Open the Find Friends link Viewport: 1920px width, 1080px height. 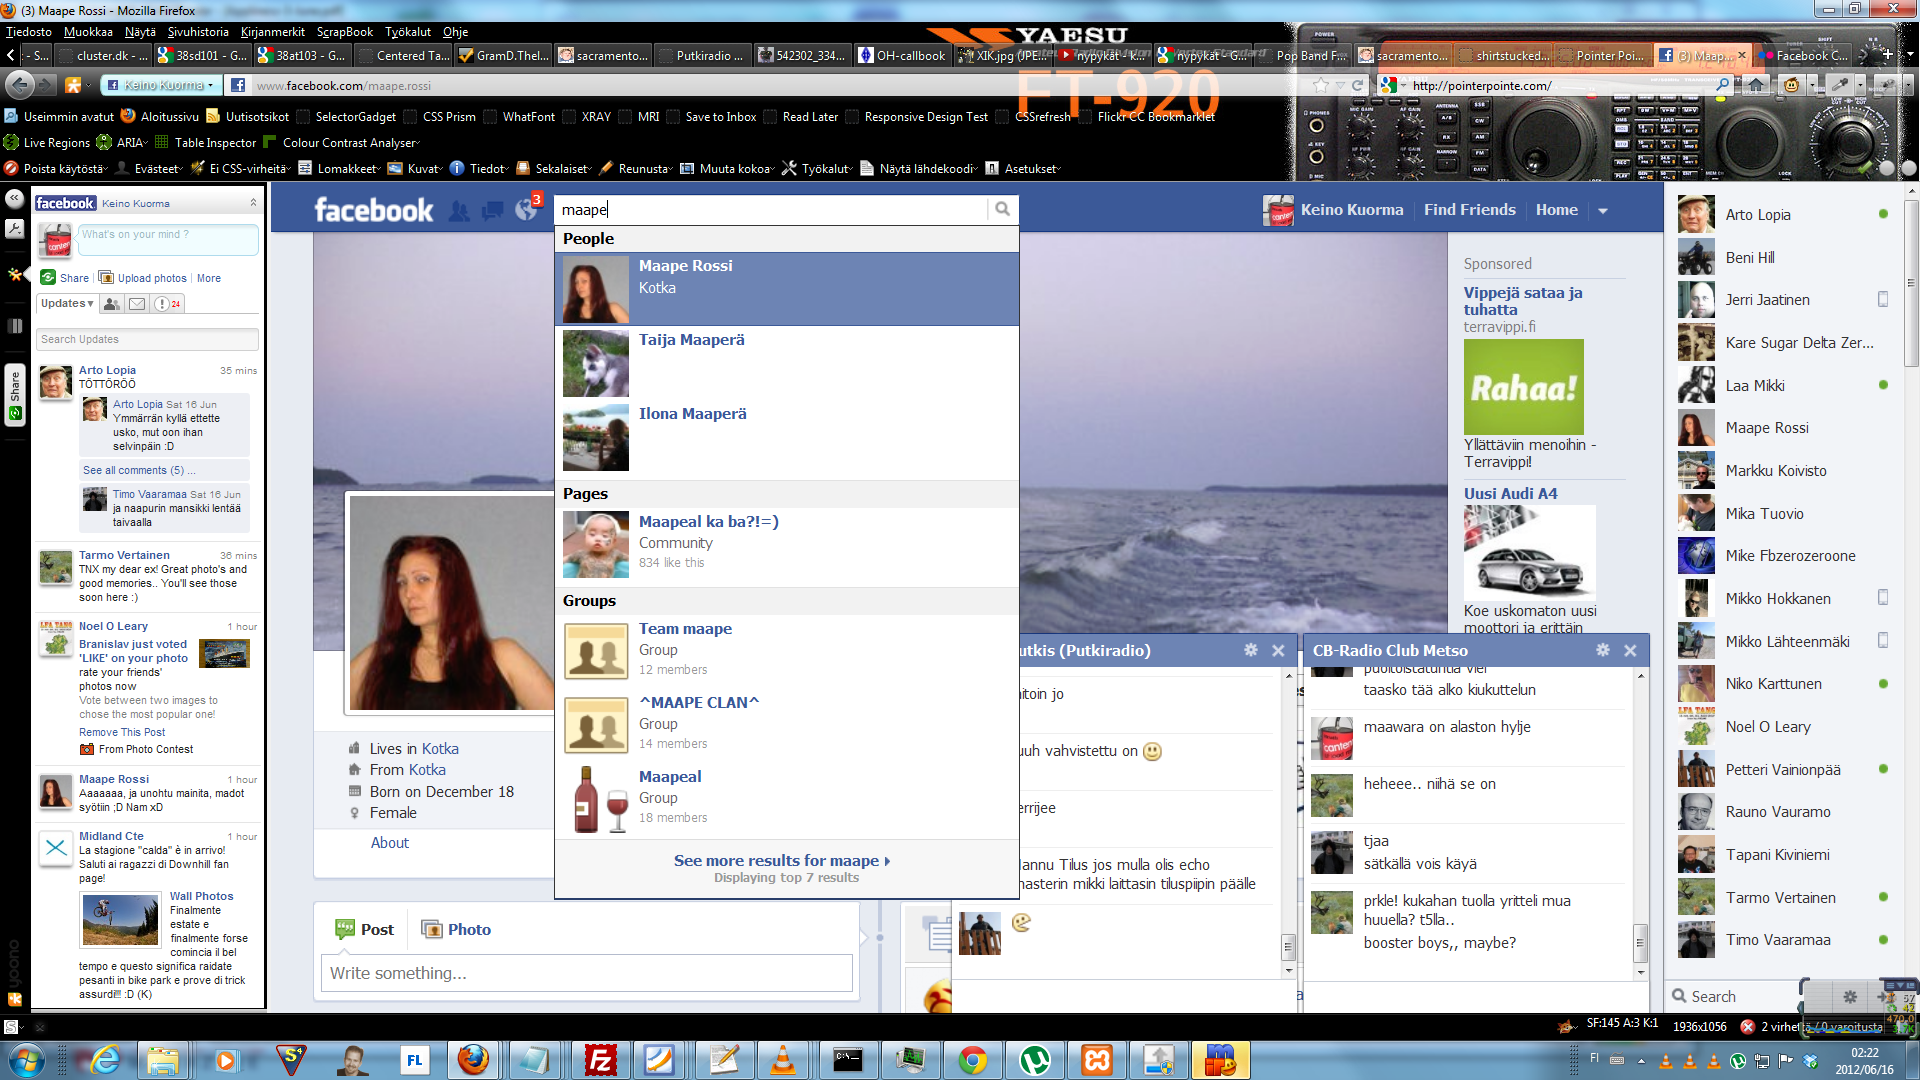pos(1469,210)
